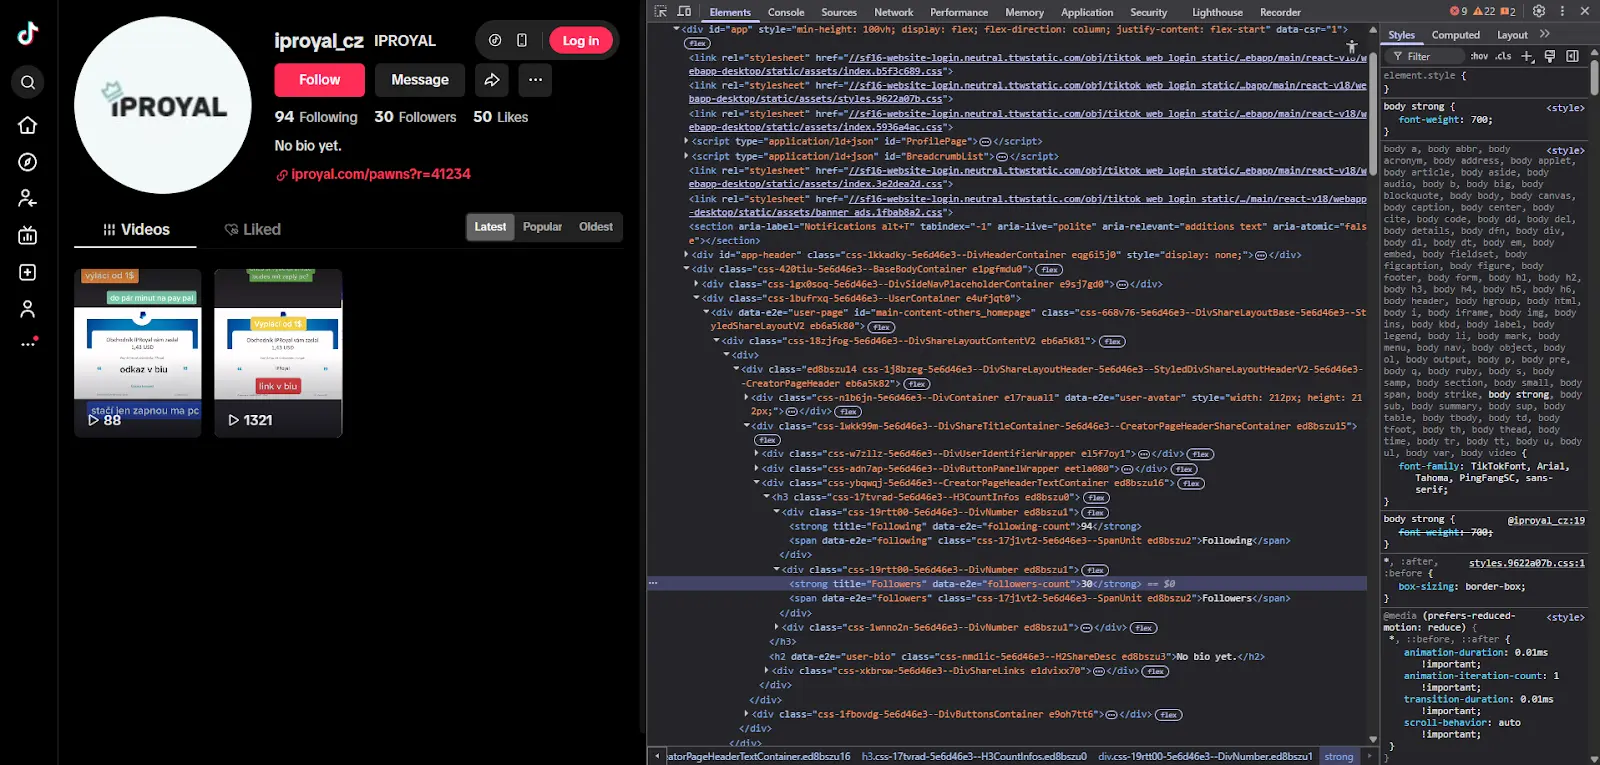
Task: Open DevTools settings gear
Action: pyautogui.click(x=1539, y=12)
